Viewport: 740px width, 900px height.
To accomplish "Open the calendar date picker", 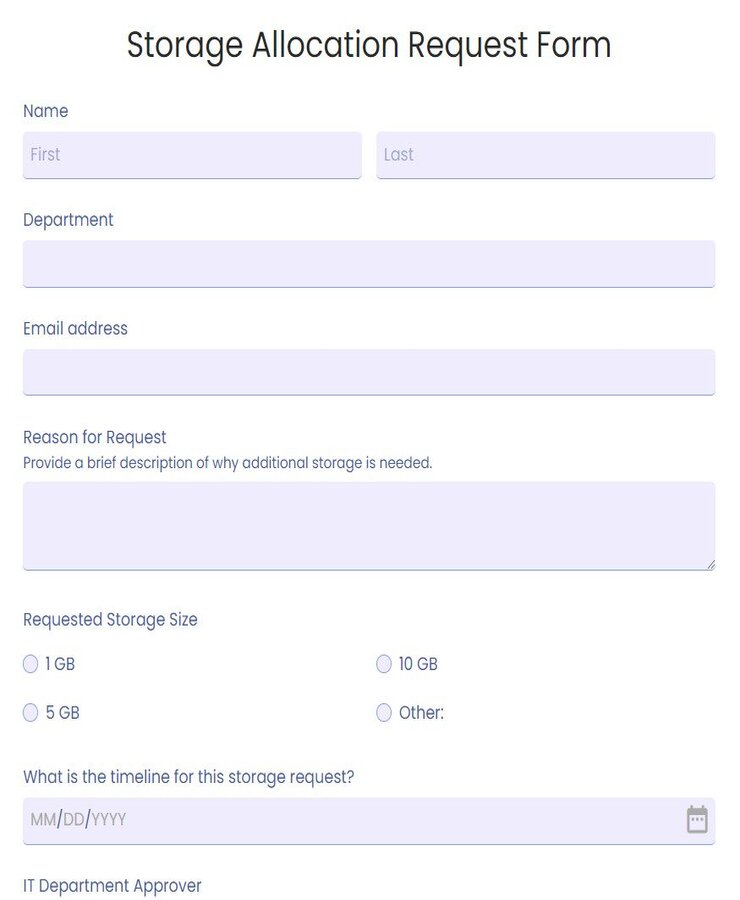I will (696, 819).
